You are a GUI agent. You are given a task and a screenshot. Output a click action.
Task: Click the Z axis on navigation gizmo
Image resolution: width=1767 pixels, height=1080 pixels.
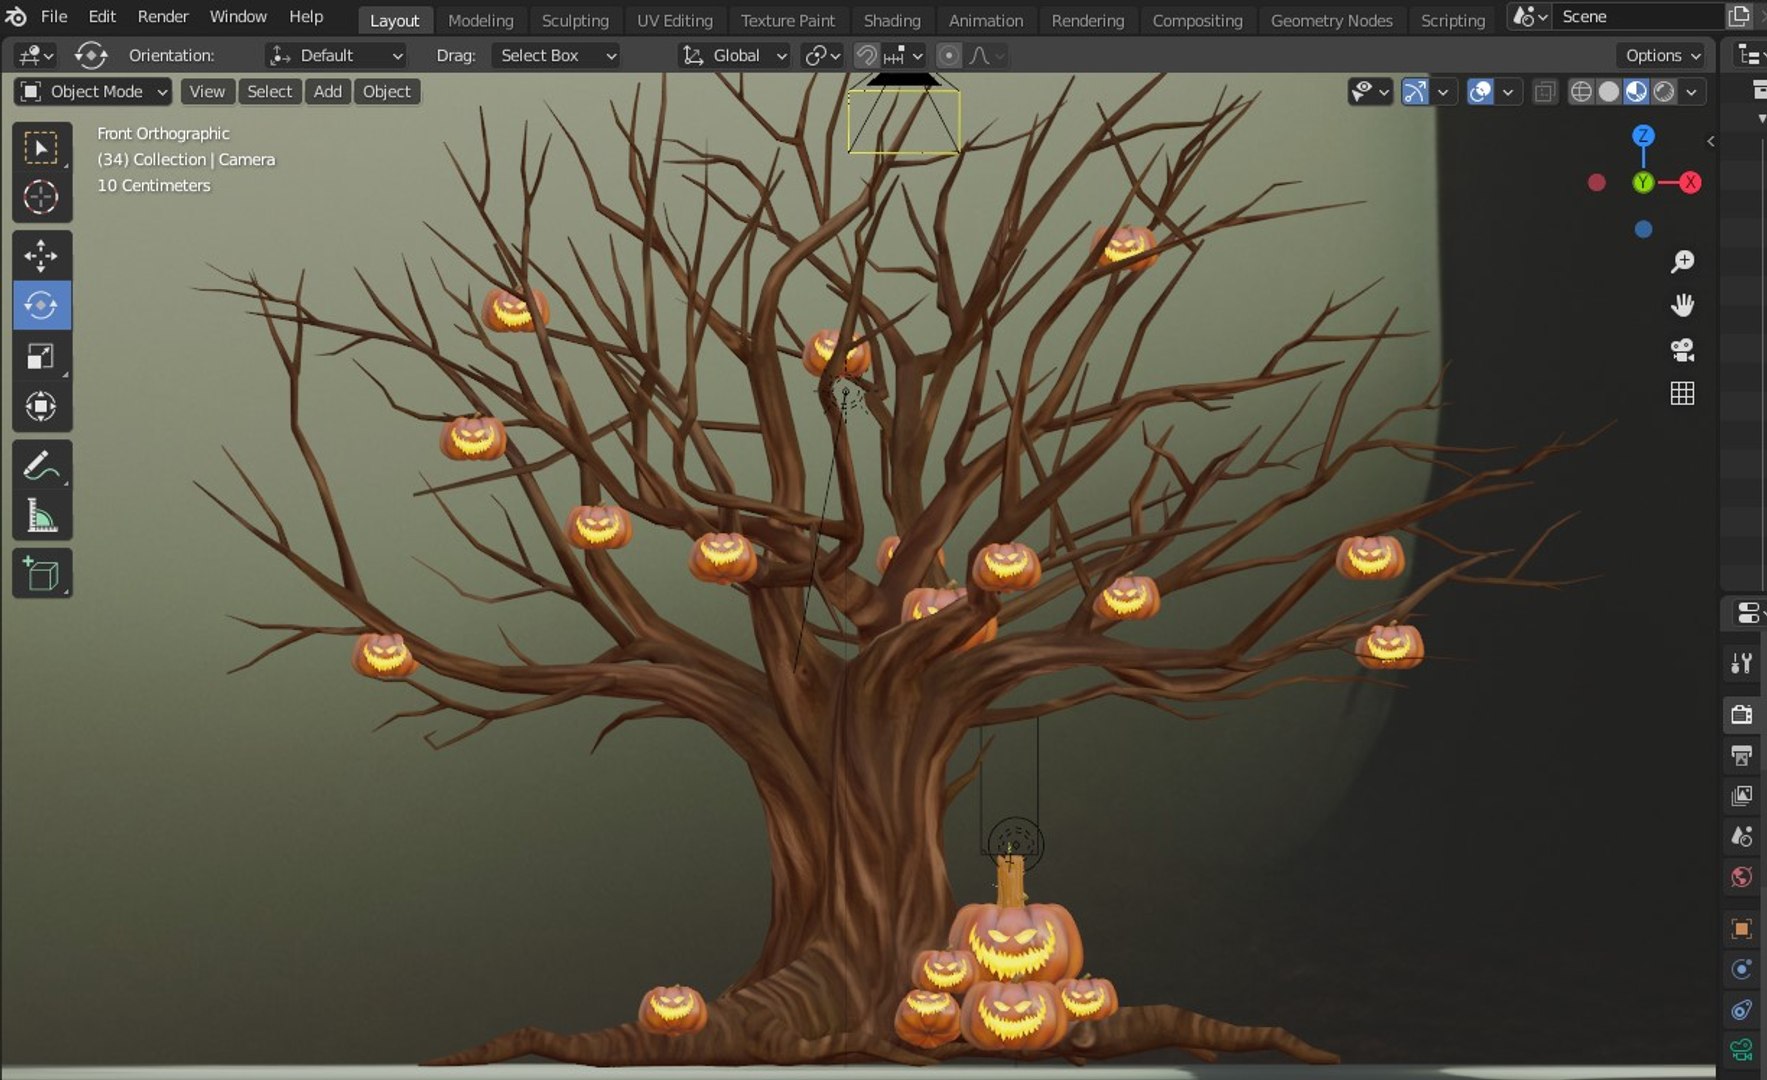tap(1643, 136)
